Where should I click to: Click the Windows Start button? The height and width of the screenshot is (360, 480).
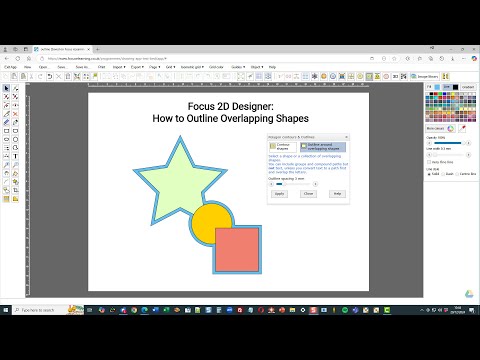click(x=5, y=310)
